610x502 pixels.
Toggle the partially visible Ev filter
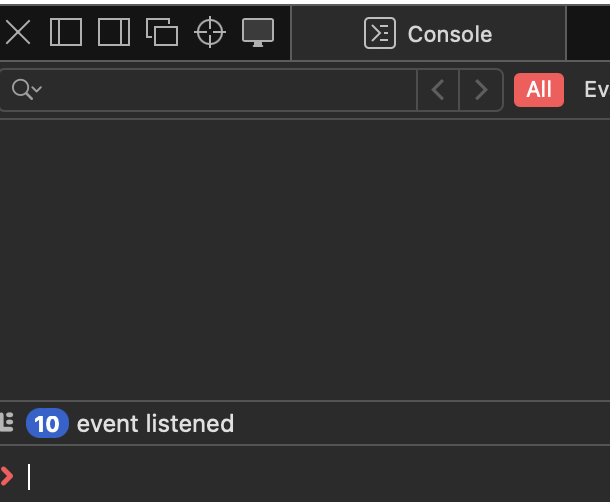tap(596, 90)
